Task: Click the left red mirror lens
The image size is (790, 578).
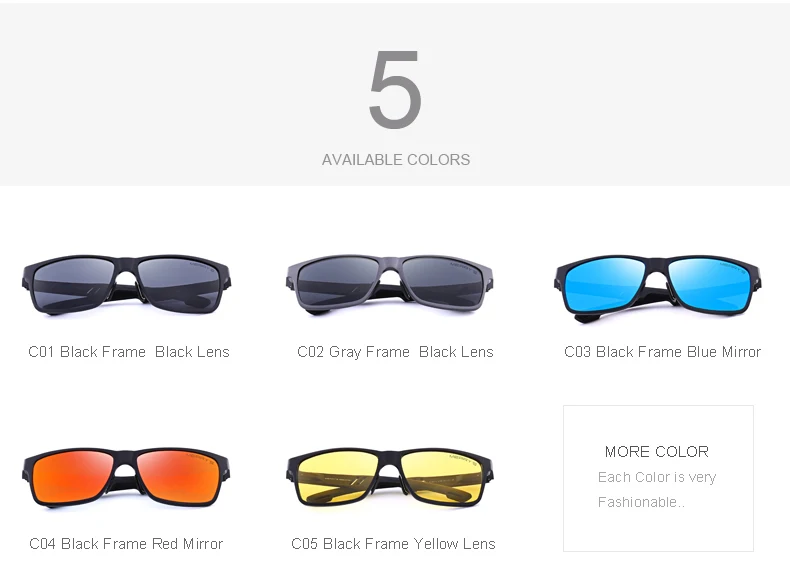Action: coord(74,477)
